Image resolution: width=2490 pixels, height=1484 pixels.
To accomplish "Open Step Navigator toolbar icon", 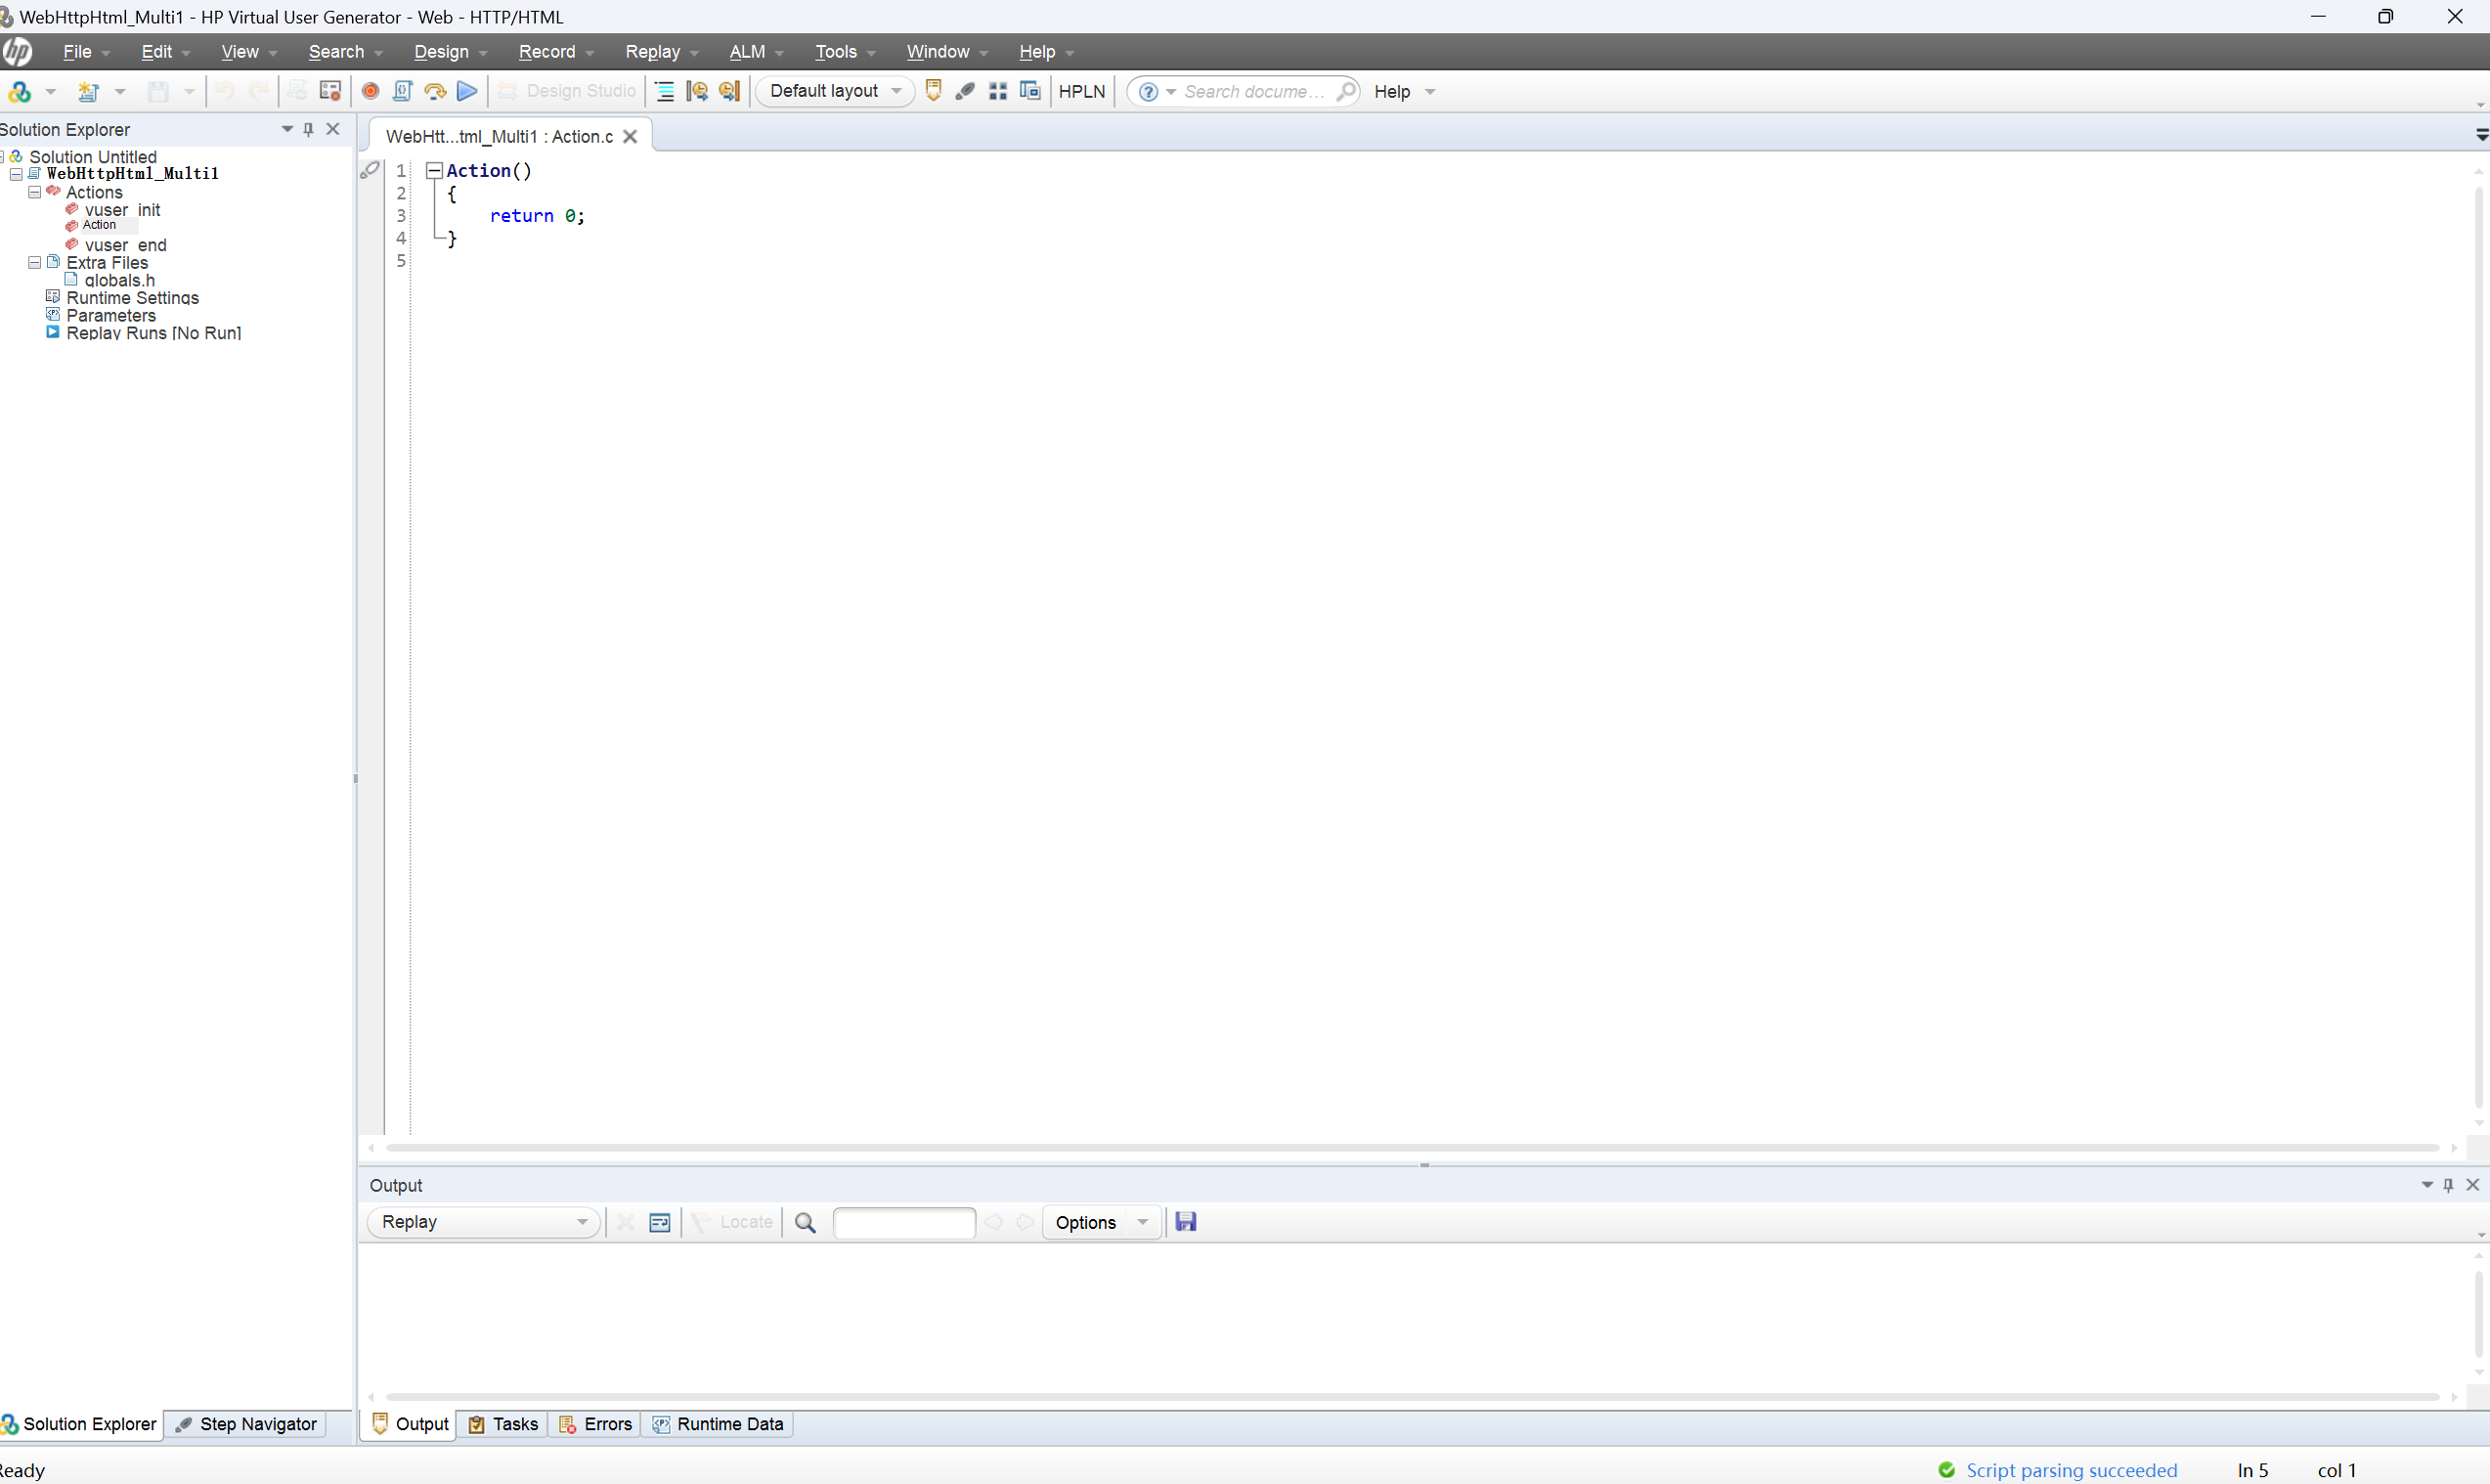I will pyautogui.click(x=965, y=91).
